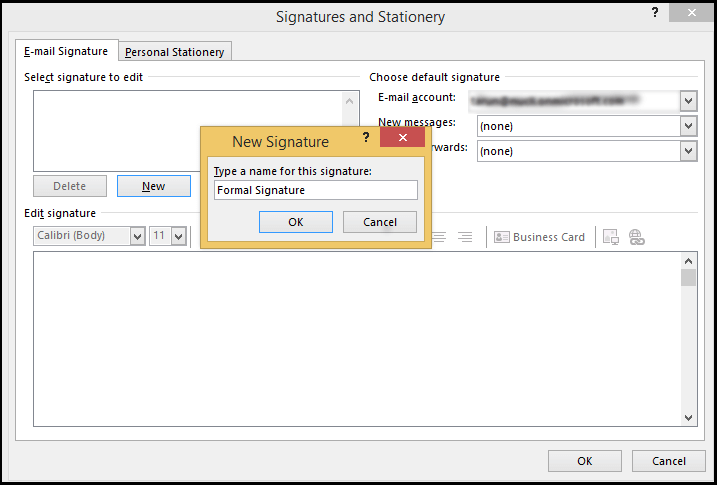717x485 pixels.
Task: Click the down arrow of edit signature scrollbar
Action: [x=689, y=417]
